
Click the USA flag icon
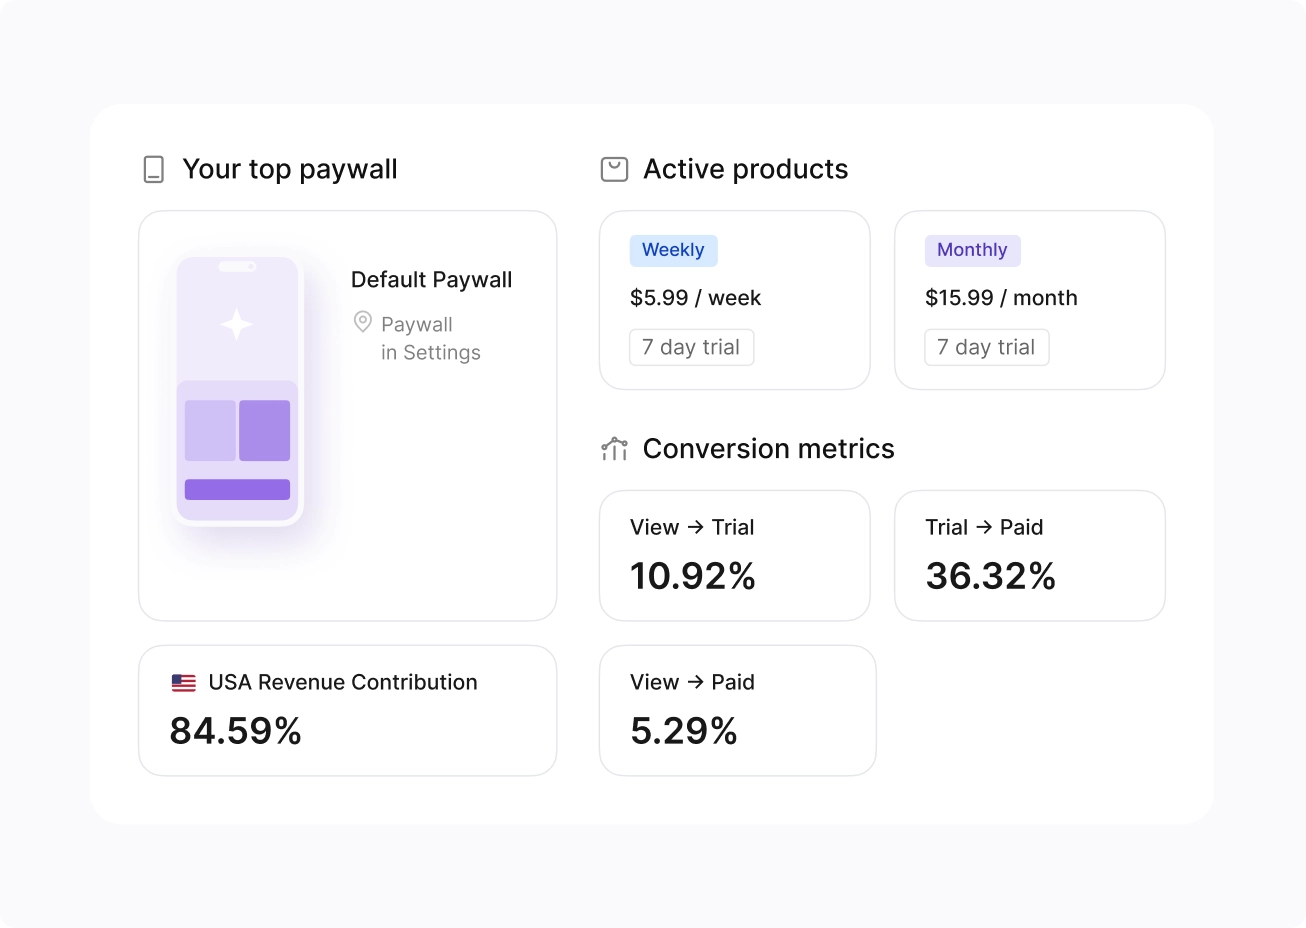click(184, 683)
